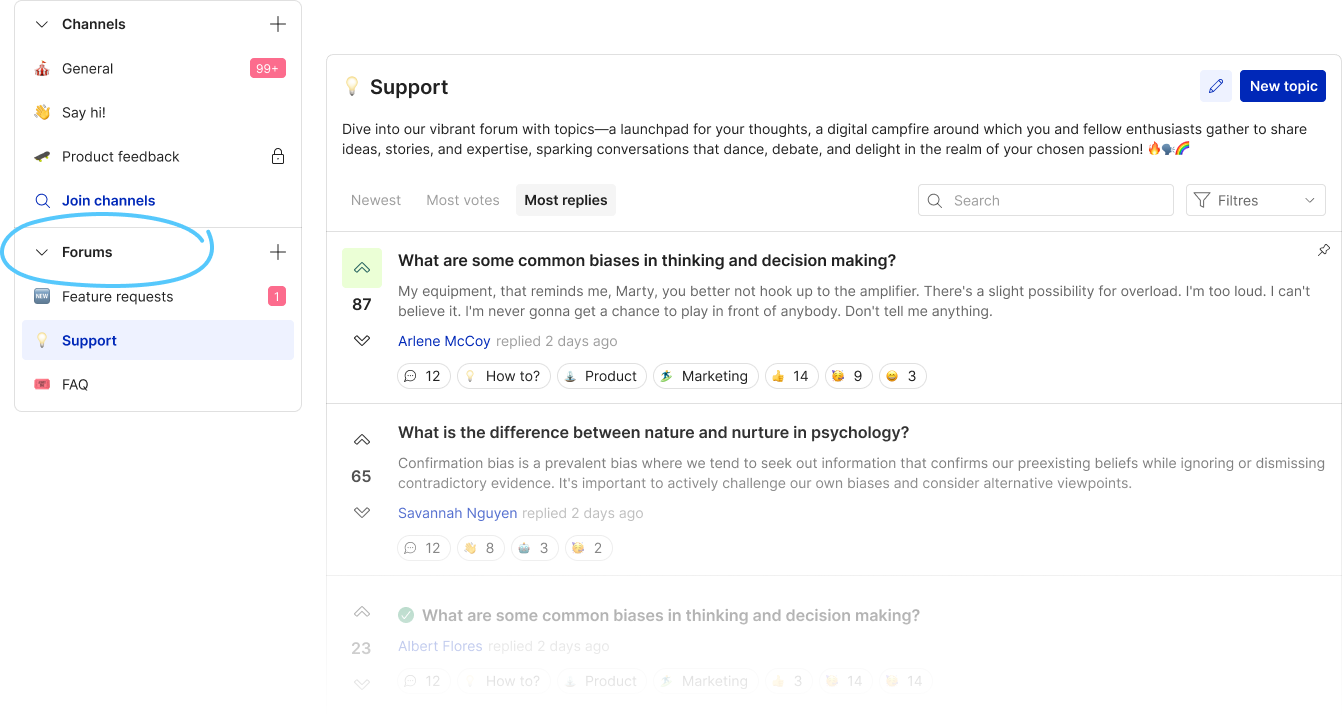The image size is (1342, 720).
Task: Click the New topic button
Action: click(1283, 86)
